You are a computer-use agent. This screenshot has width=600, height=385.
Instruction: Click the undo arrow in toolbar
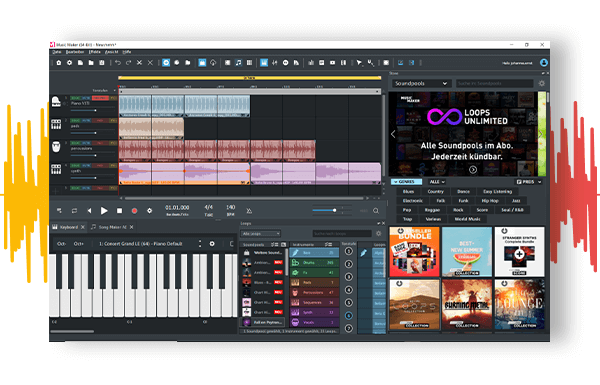click(x=118, y=63)
